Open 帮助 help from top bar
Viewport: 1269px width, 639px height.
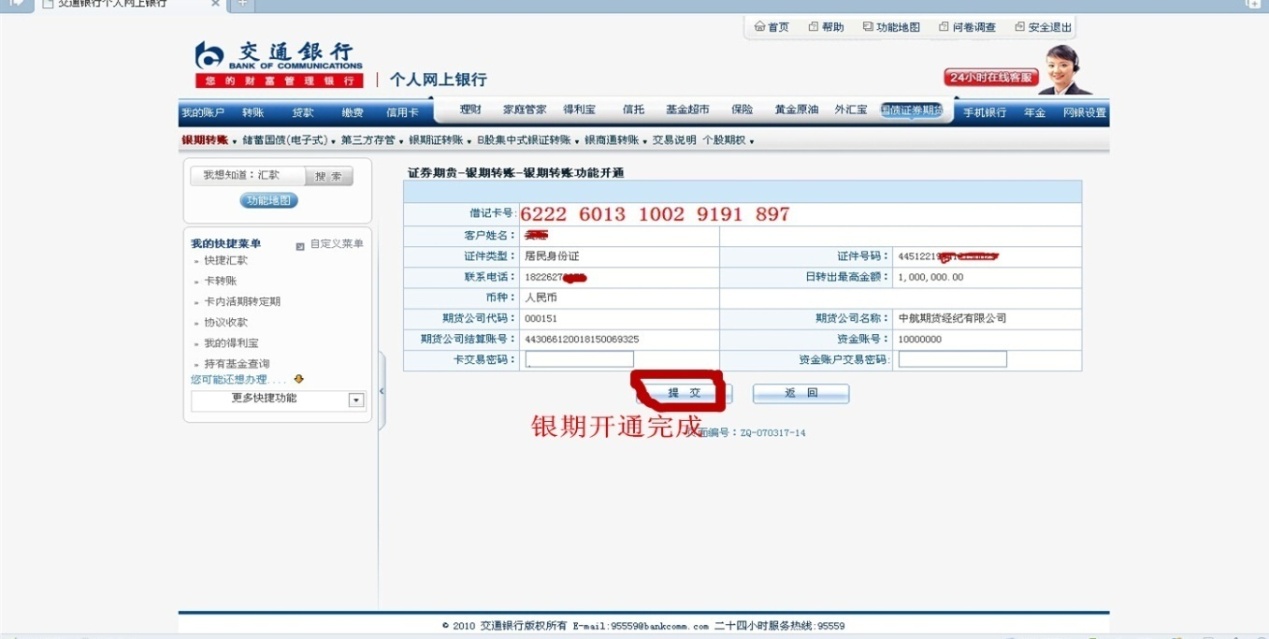click(x=826, y=27)
